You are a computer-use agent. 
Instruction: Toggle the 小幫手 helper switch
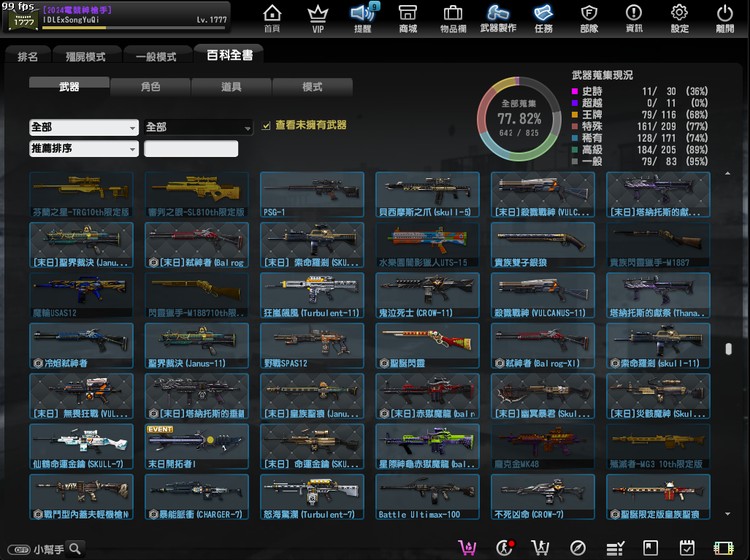tap(19, 549)
